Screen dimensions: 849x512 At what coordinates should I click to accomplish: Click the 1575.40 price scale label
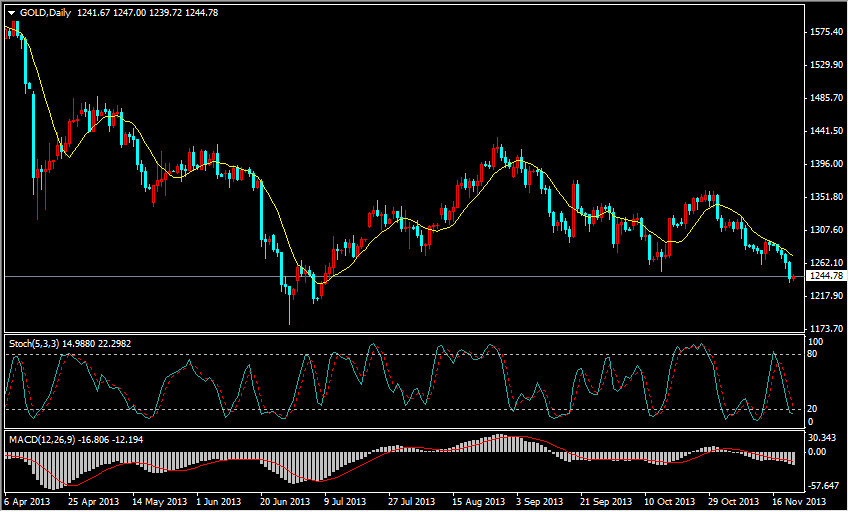(x=826, y=32)
